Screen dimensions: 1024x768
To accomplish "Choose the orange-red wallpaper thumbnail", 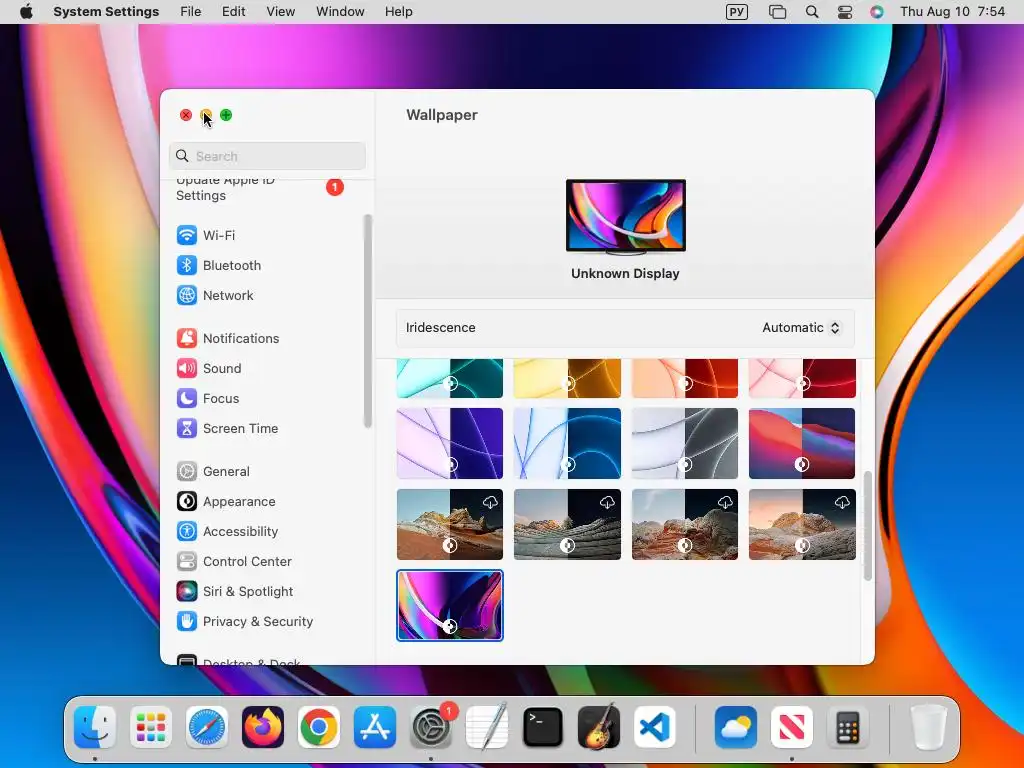I will (x=684, y=378).
